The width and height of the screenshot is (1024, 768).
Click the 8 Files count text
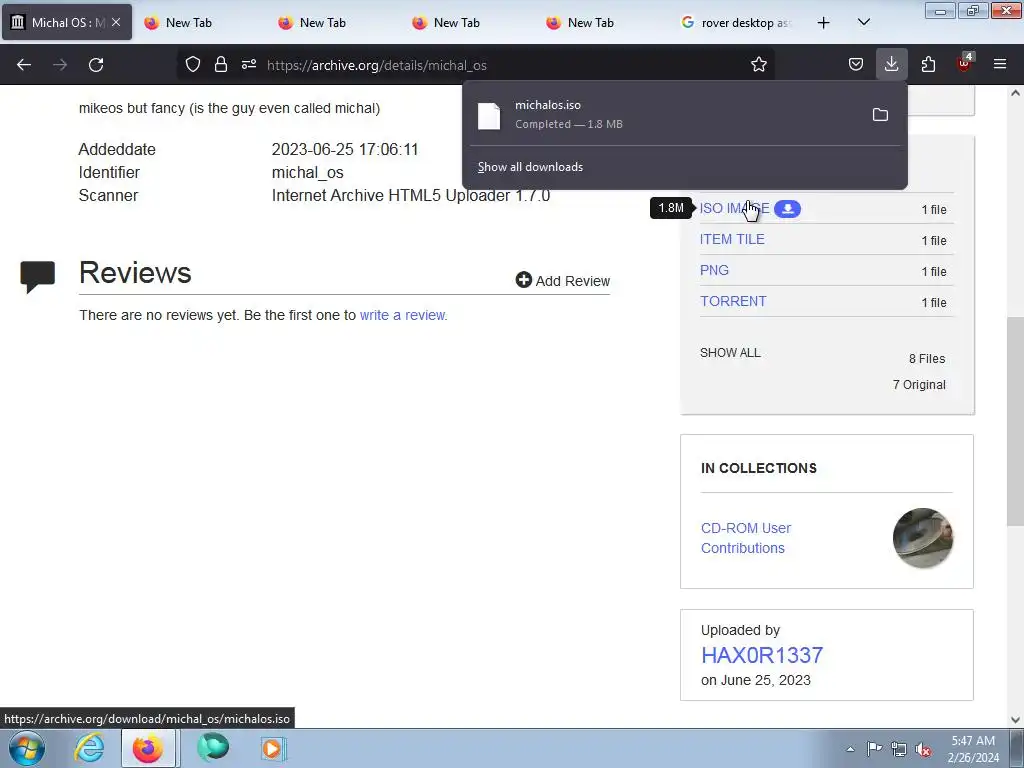click(927, 359)
